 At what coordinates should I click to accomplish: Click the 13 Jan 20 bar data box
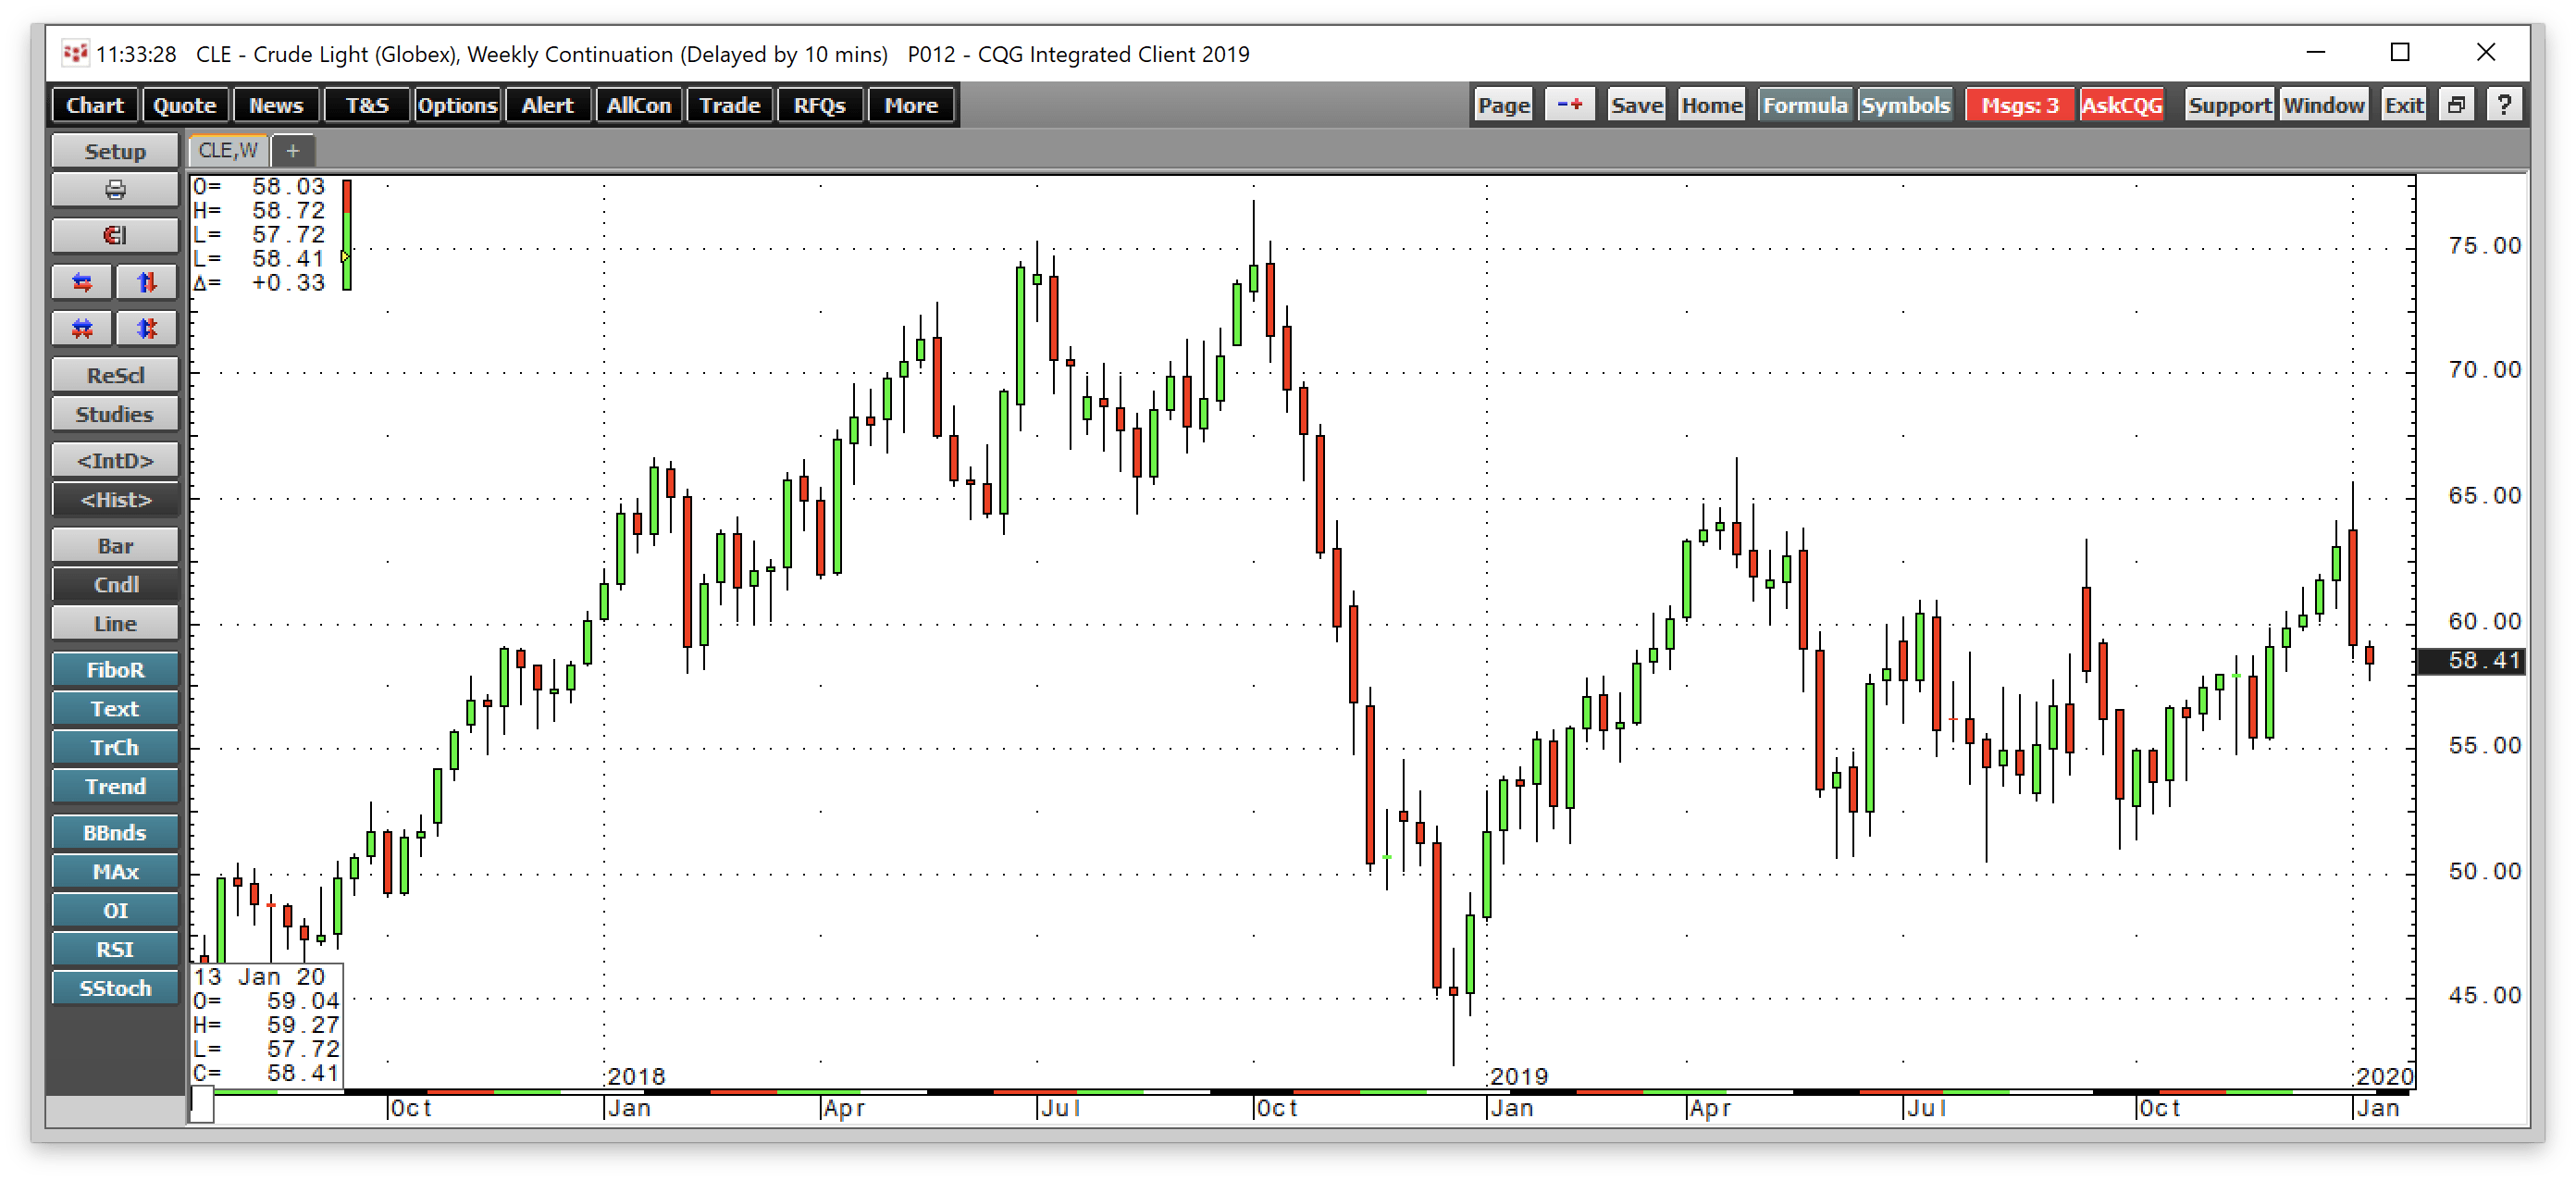click(267, 1025)
